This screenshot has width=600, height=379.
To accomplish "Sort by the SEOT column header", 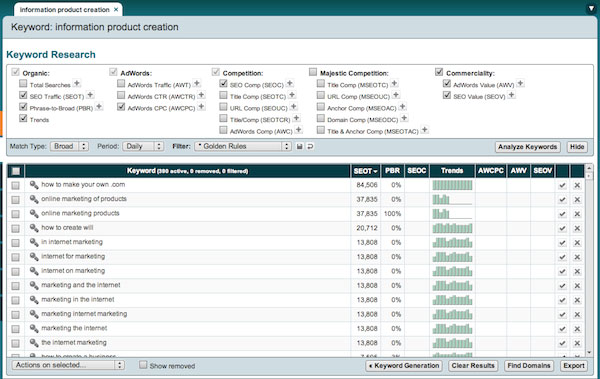I will point(365,171).
